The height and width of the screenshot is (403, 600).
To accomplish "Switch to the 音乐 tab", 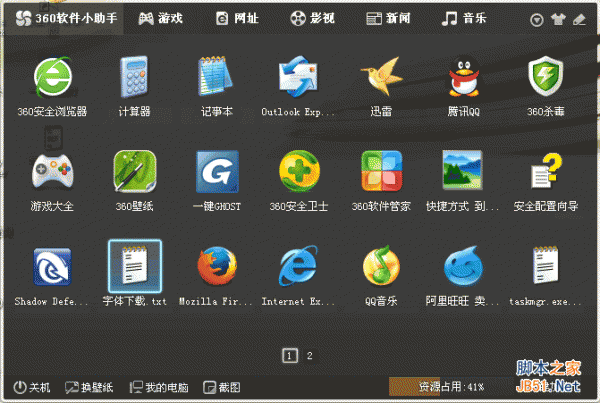I will [464, 18].
